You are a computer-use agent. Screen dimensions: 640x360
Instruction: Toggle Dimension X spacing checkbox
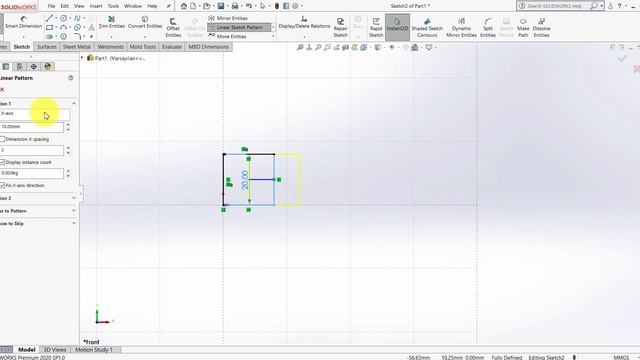pos(2,139)
